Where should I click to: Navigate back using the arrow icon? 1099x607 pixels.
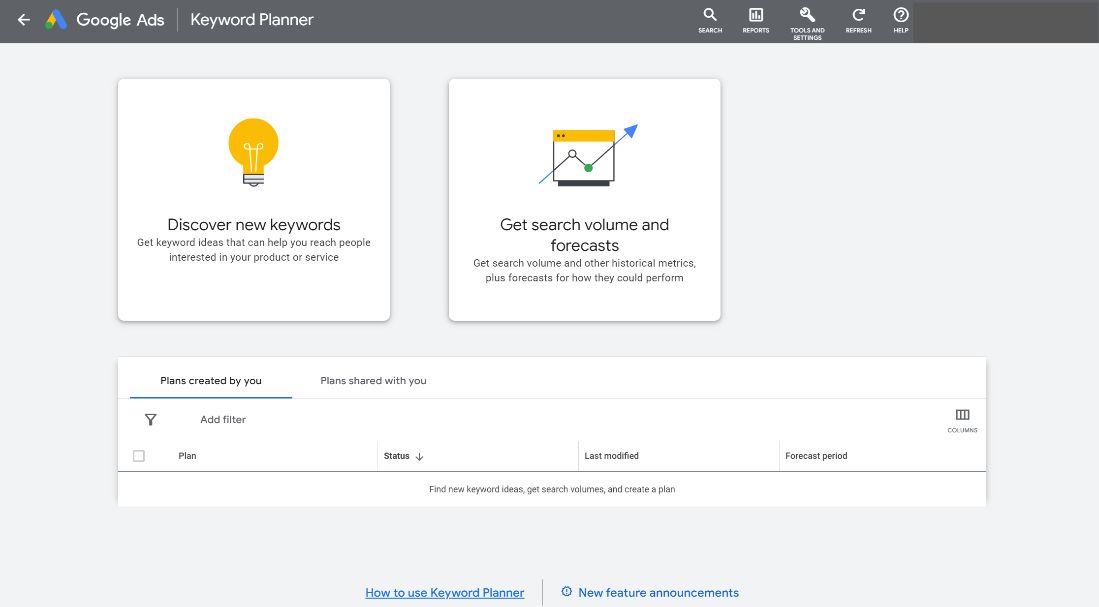tap(23, 20)
